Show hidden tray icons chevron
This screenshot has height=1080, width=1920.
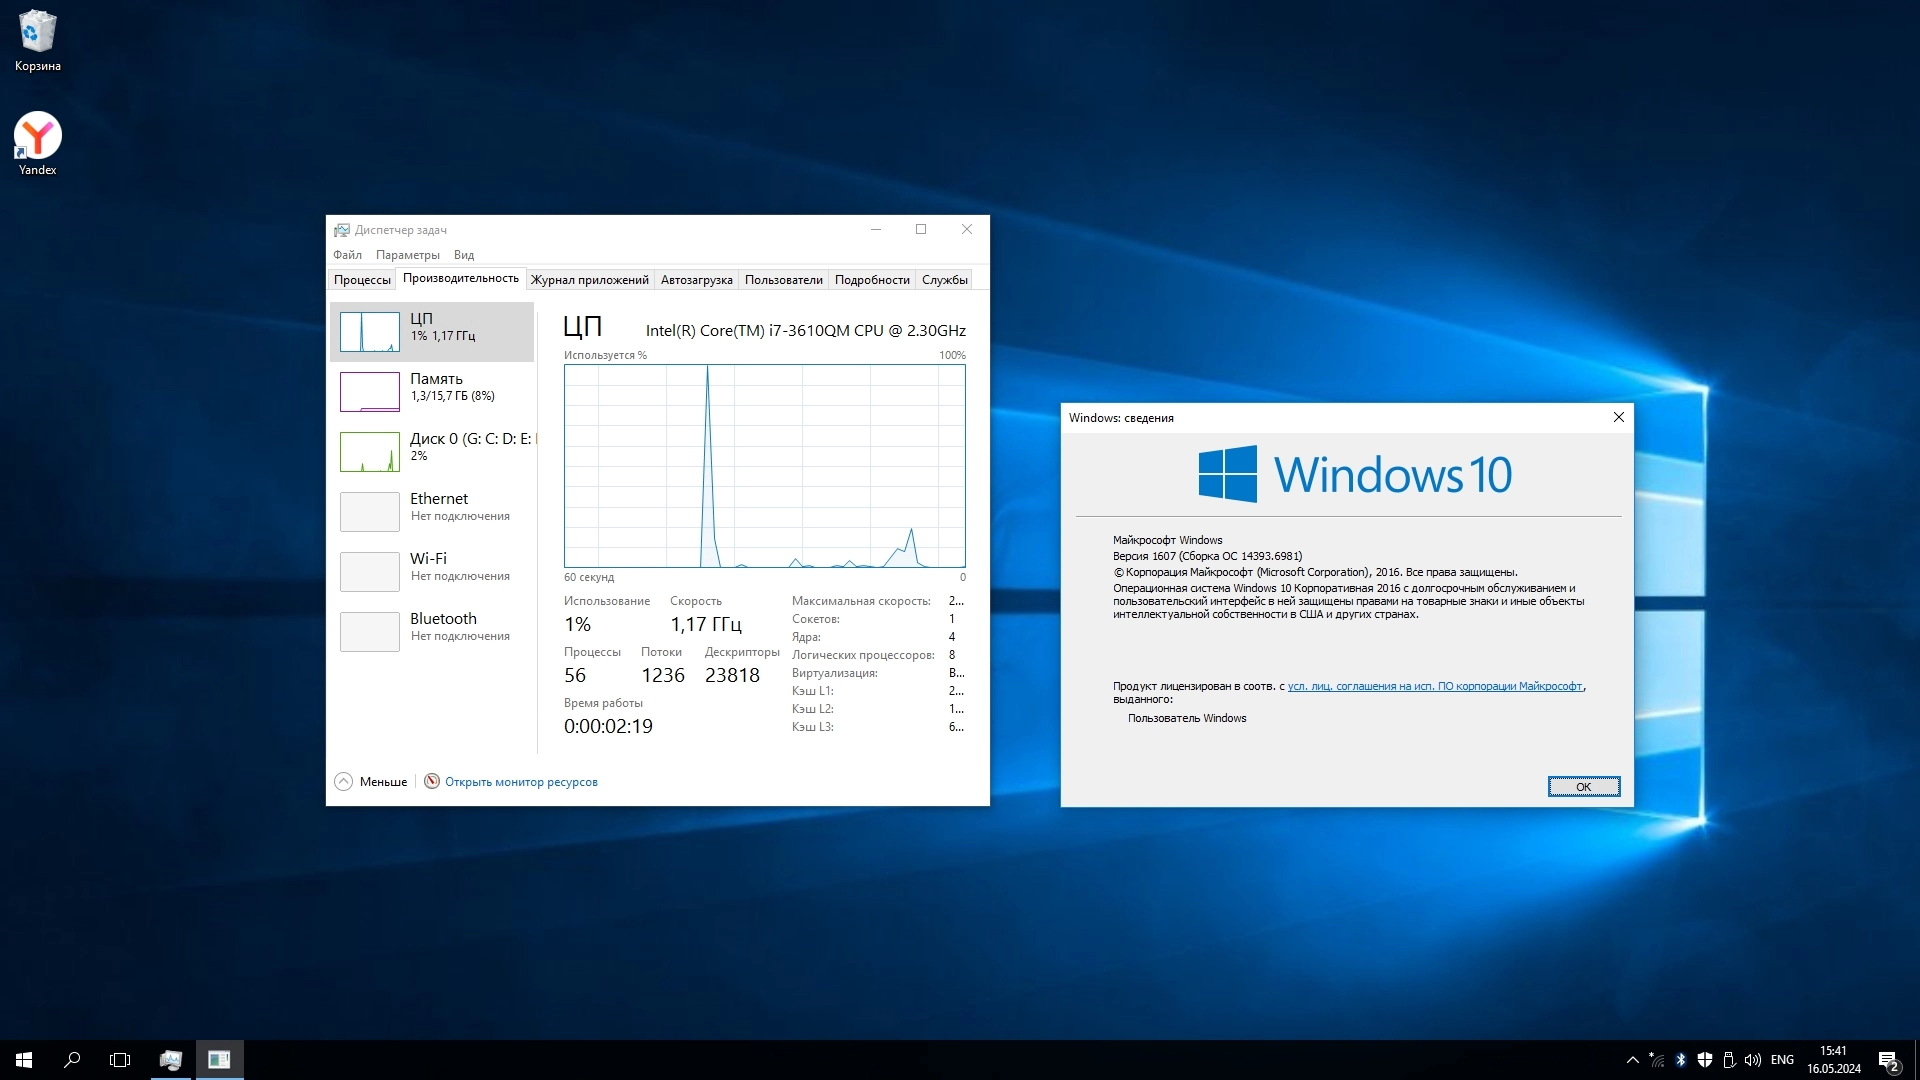(x=1632, y=1060)
